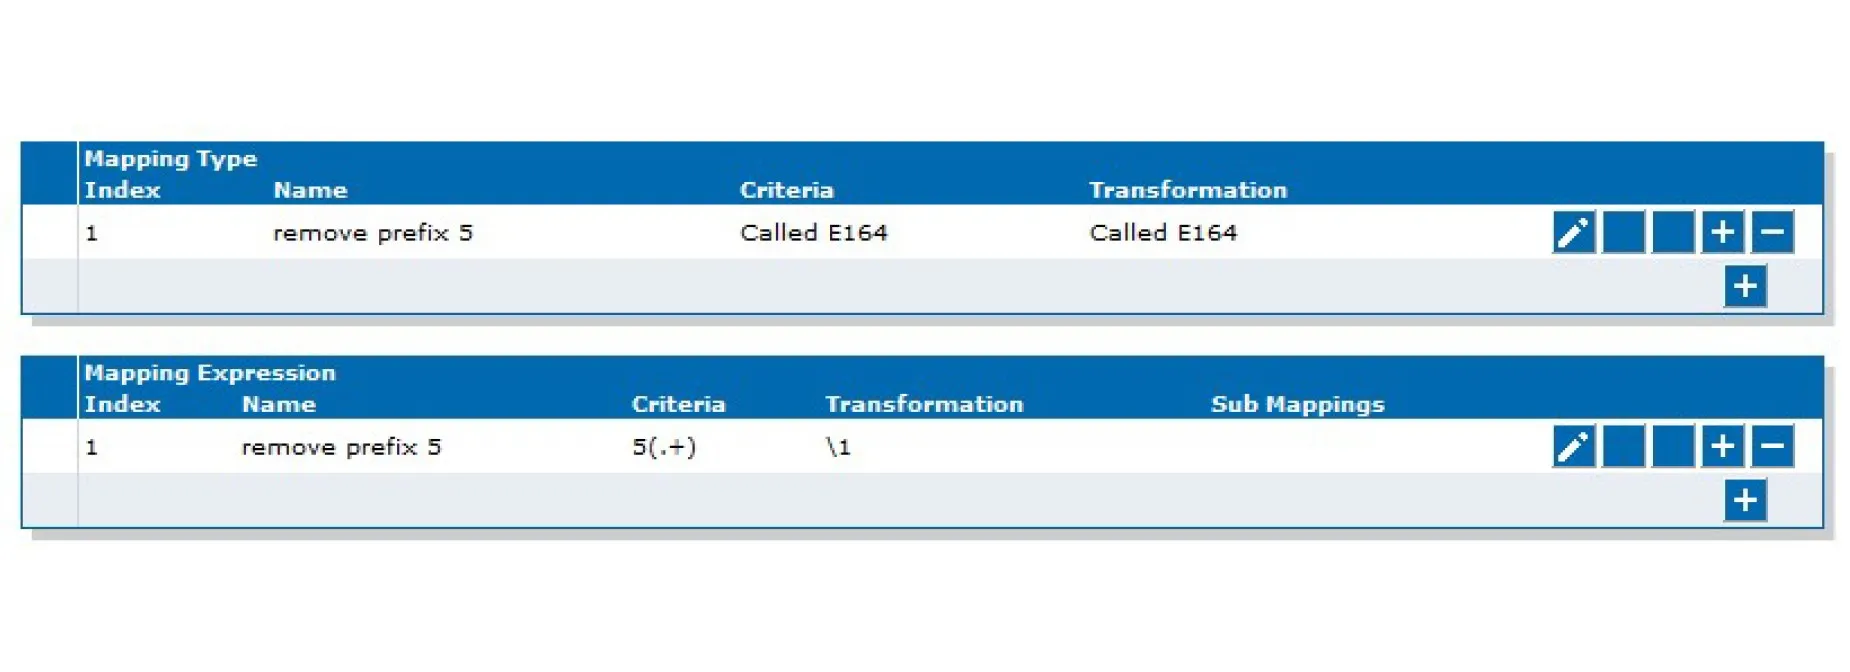Delete Mapping Expression row 1 with minus icon
This screenshot has height=672, width=1850.
pos(1772,446)
